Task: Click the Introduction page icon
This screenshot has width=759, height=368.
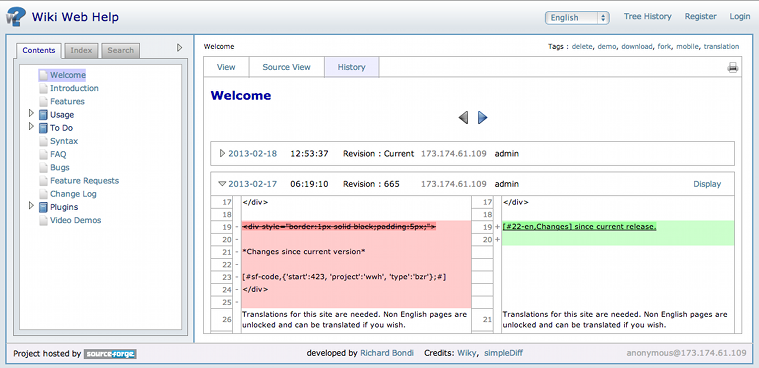Action: pos(44,88)
